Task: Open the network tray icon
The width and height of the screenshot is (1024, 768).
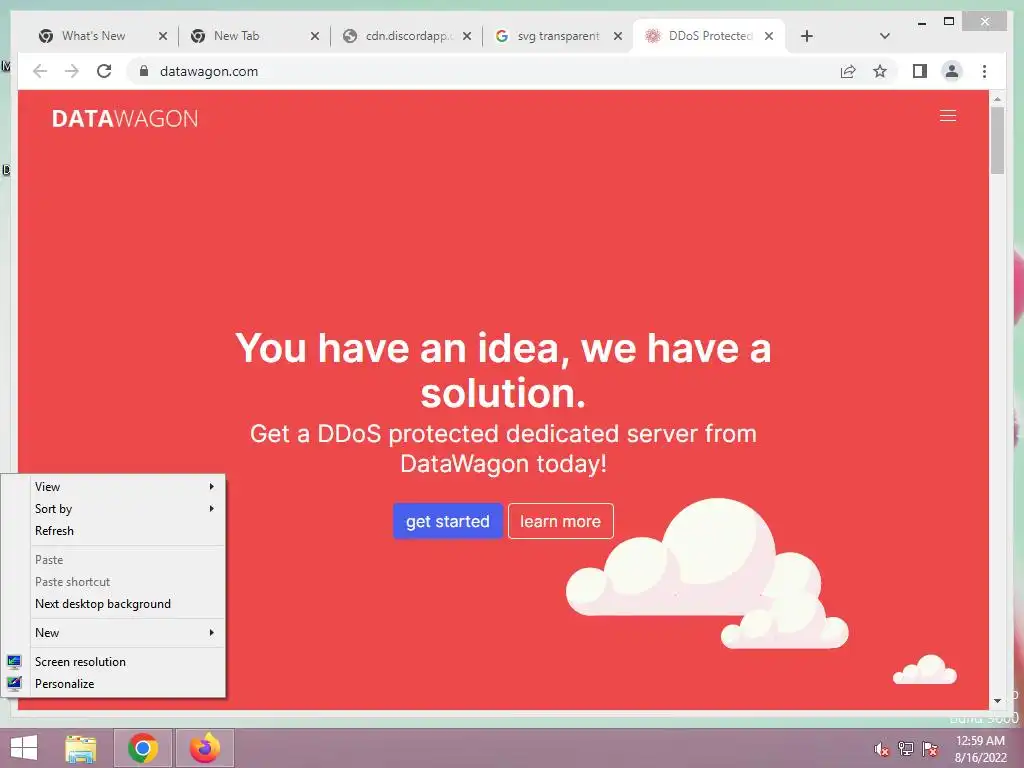Action: point(906,749)
